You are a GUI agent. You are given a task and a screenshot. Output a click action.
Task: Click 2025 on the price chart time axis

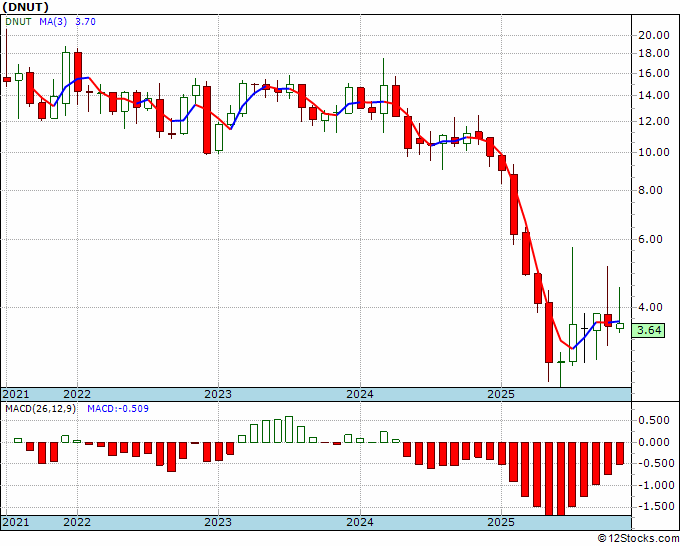tap(501, 394)
